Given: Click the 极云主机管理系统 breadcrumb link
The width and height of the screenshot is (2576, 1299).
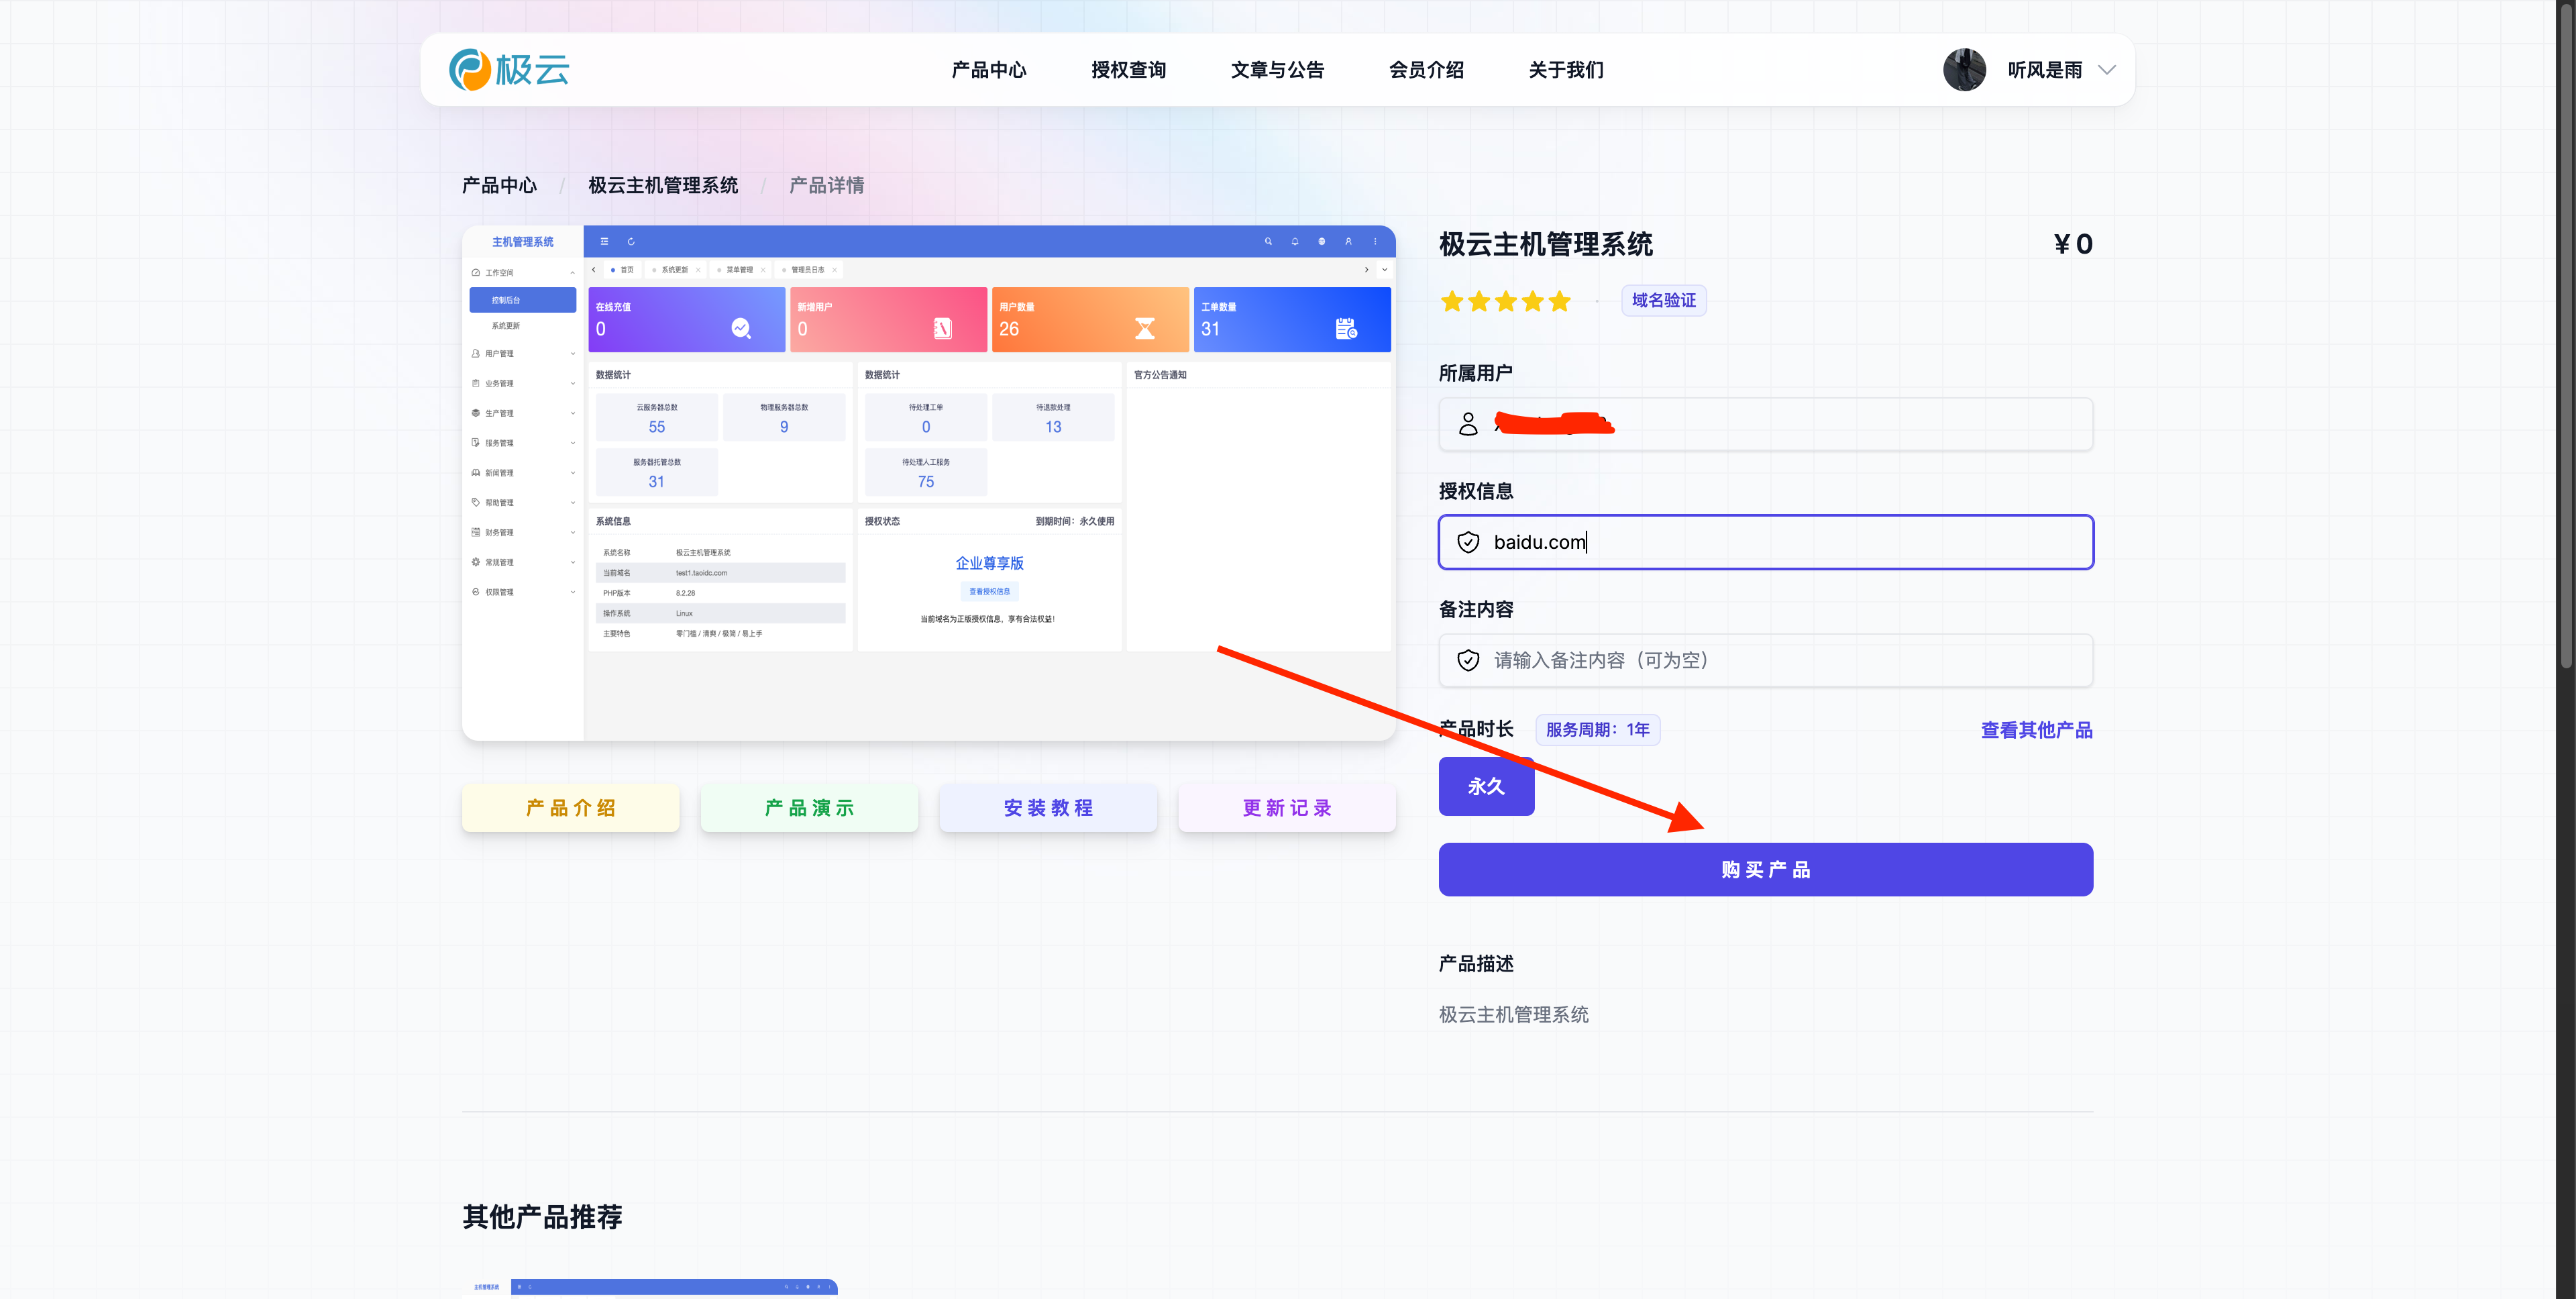Looking at the screenshot, I should coord(663,185).
